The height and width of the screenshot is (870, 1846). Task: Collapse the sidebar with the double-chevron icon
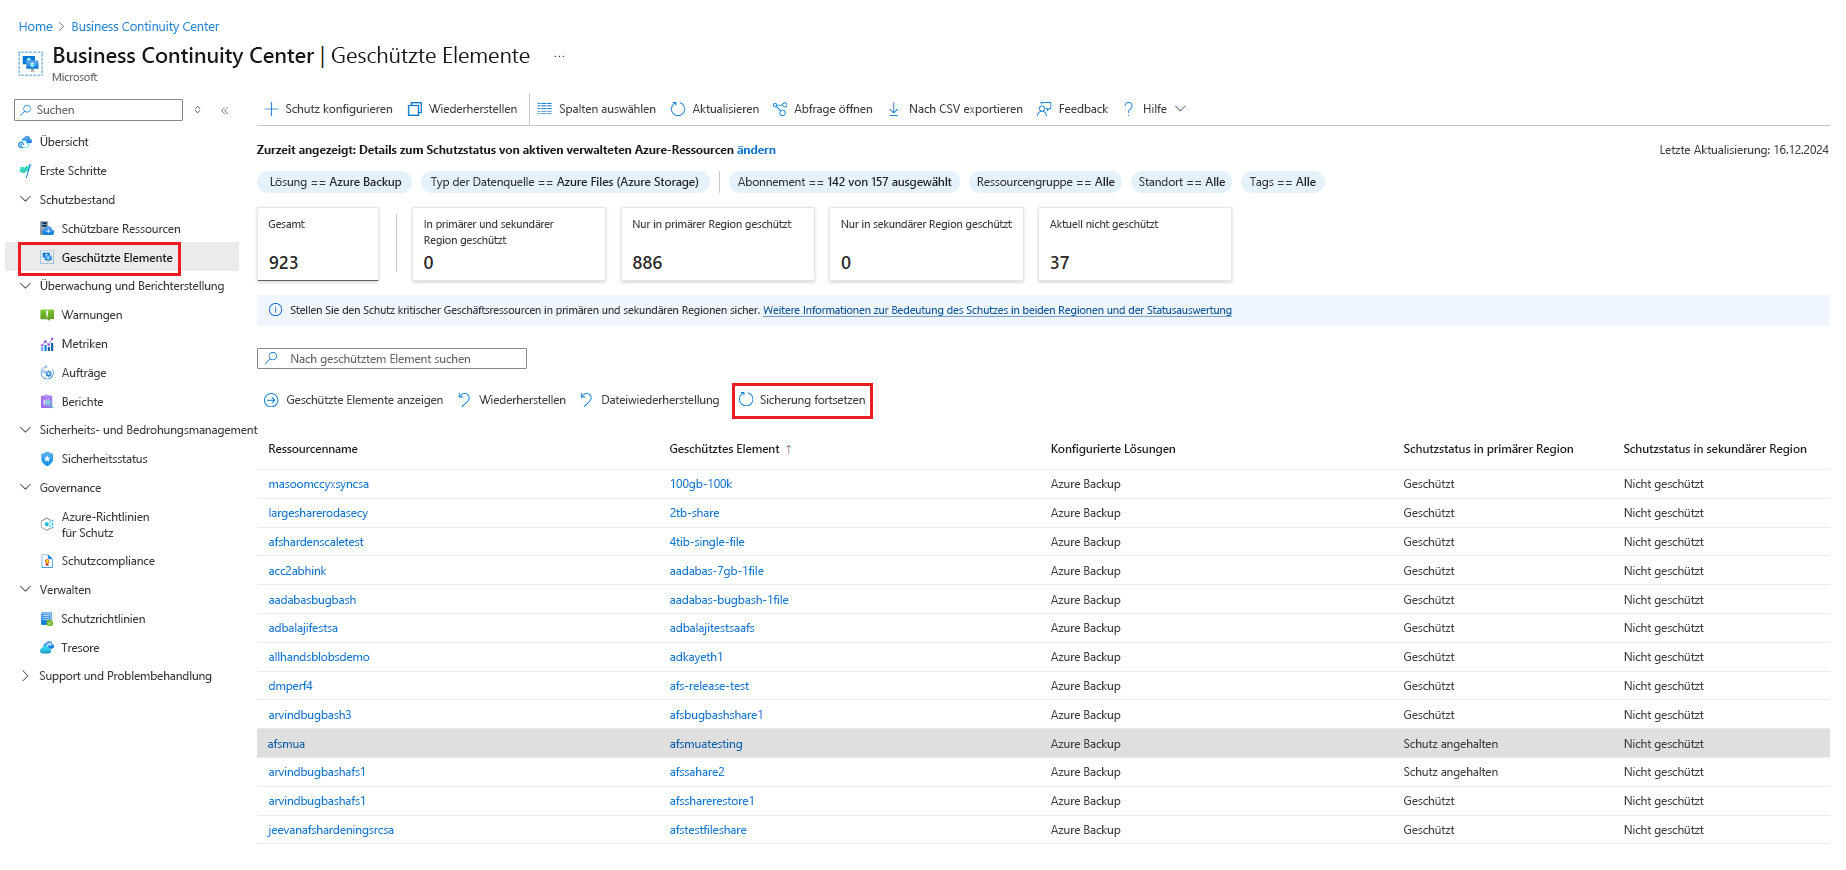pyautogui.click(x=225, y=110)
